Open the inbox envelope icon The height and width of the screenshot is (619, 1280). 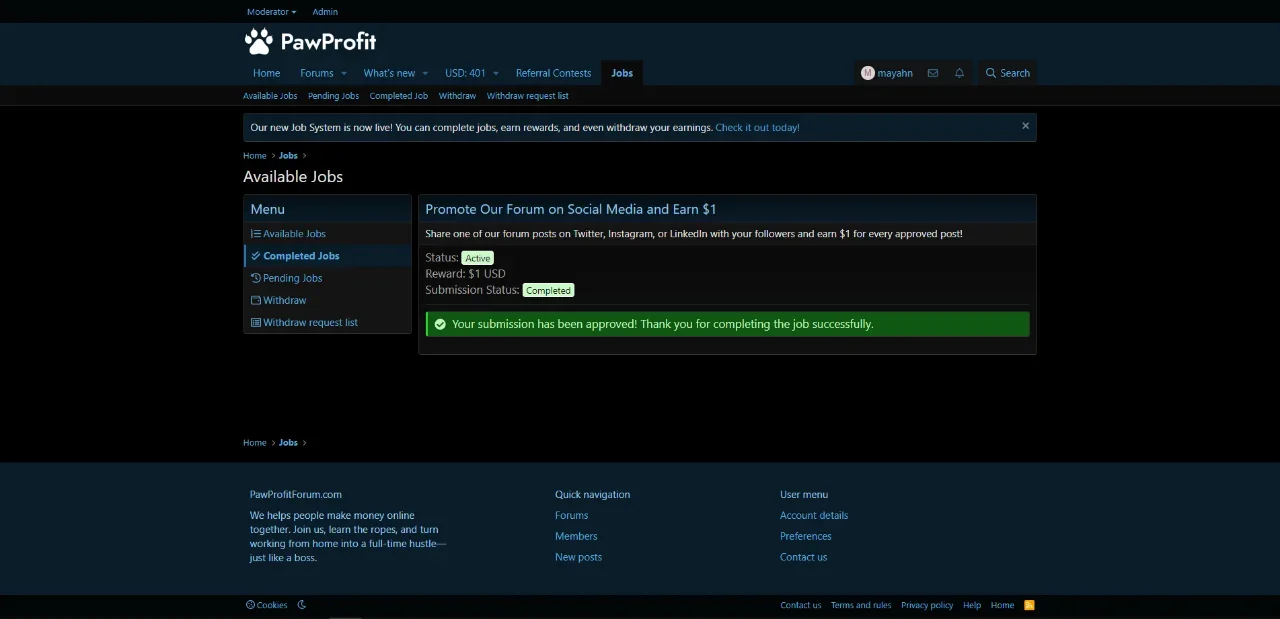click(x=932, y=73)
